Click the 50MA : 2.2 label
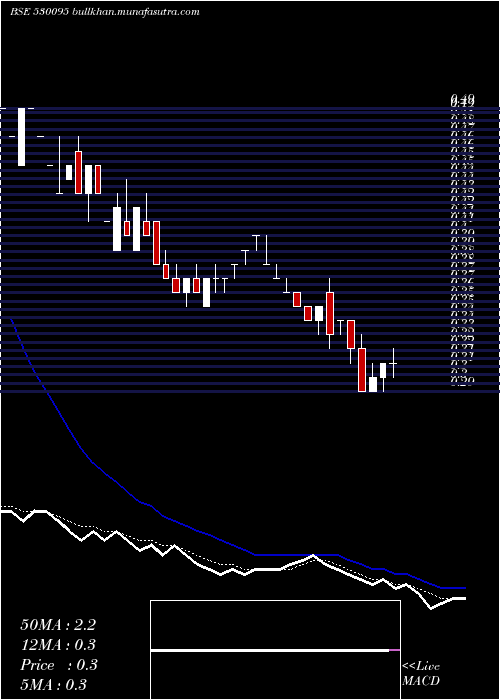 click(58, 625)
